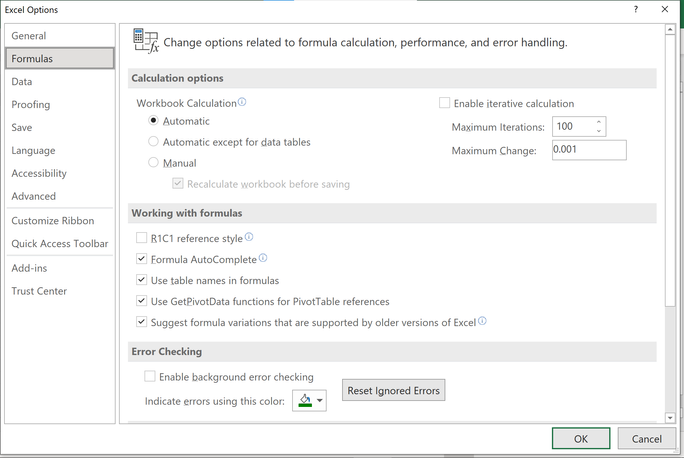Open Customize Ribbon category

tap(60, 221)
